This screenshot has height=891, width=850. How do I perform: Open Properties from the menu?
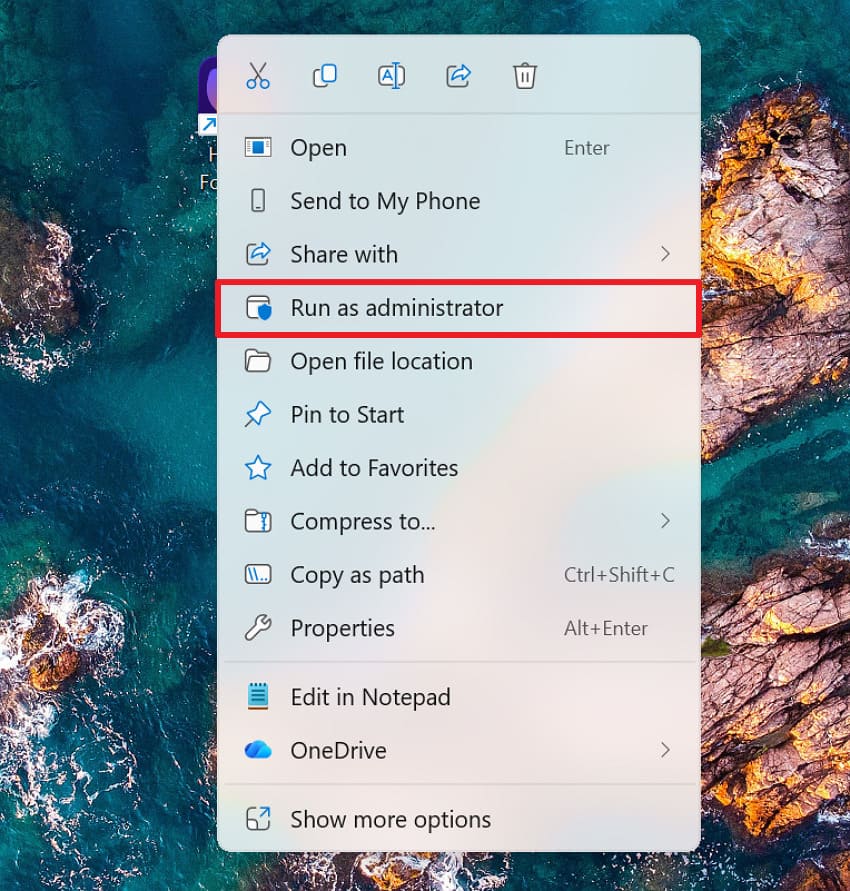coord(344,628)
